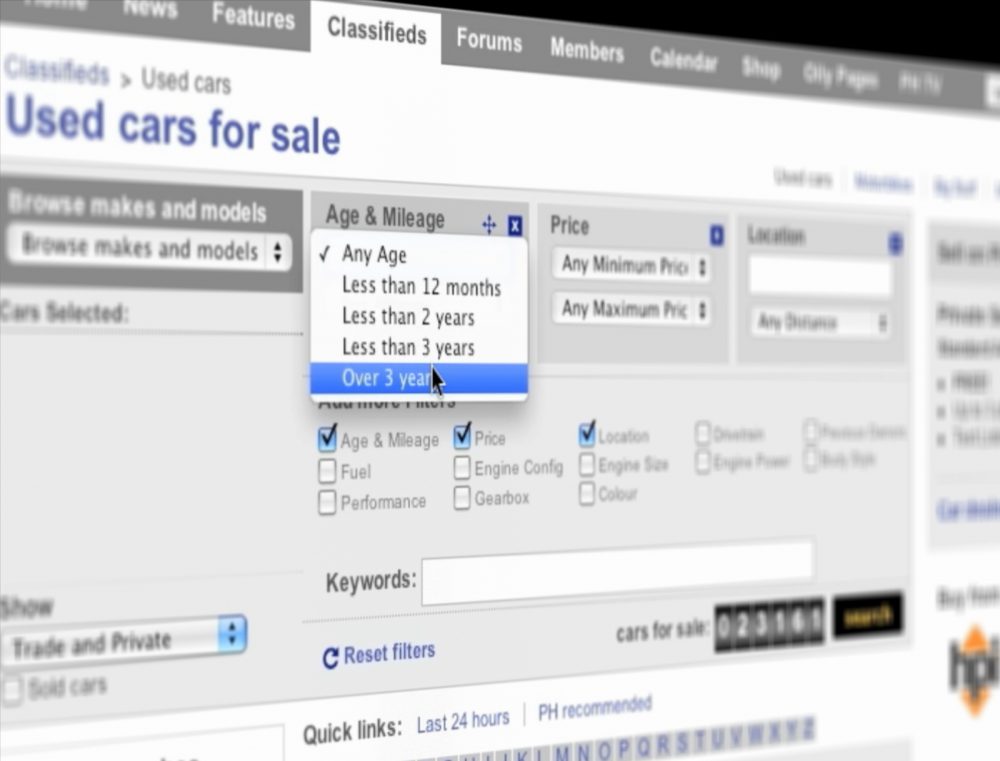Open the Forums tab
The width and height of the screenshot is (1000, 761).
[x=489, y=40]
